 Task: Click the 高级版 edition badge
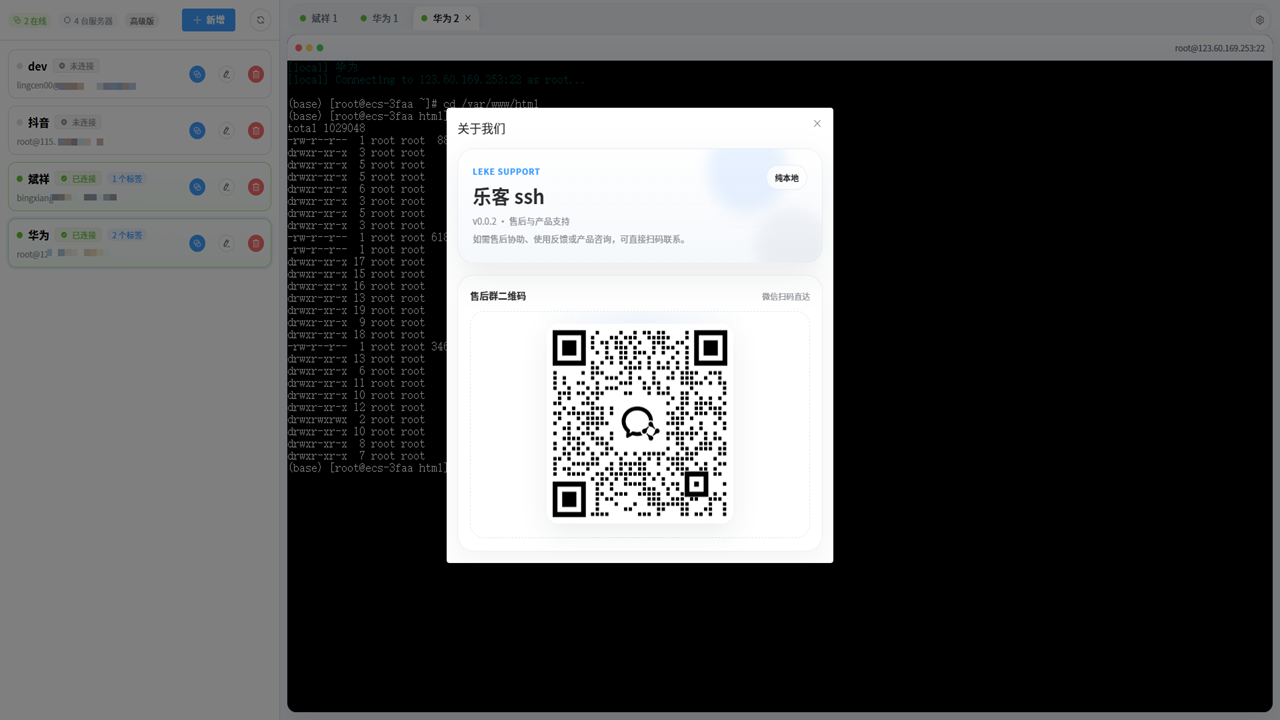pyautogui.click(x=142, y=20)
